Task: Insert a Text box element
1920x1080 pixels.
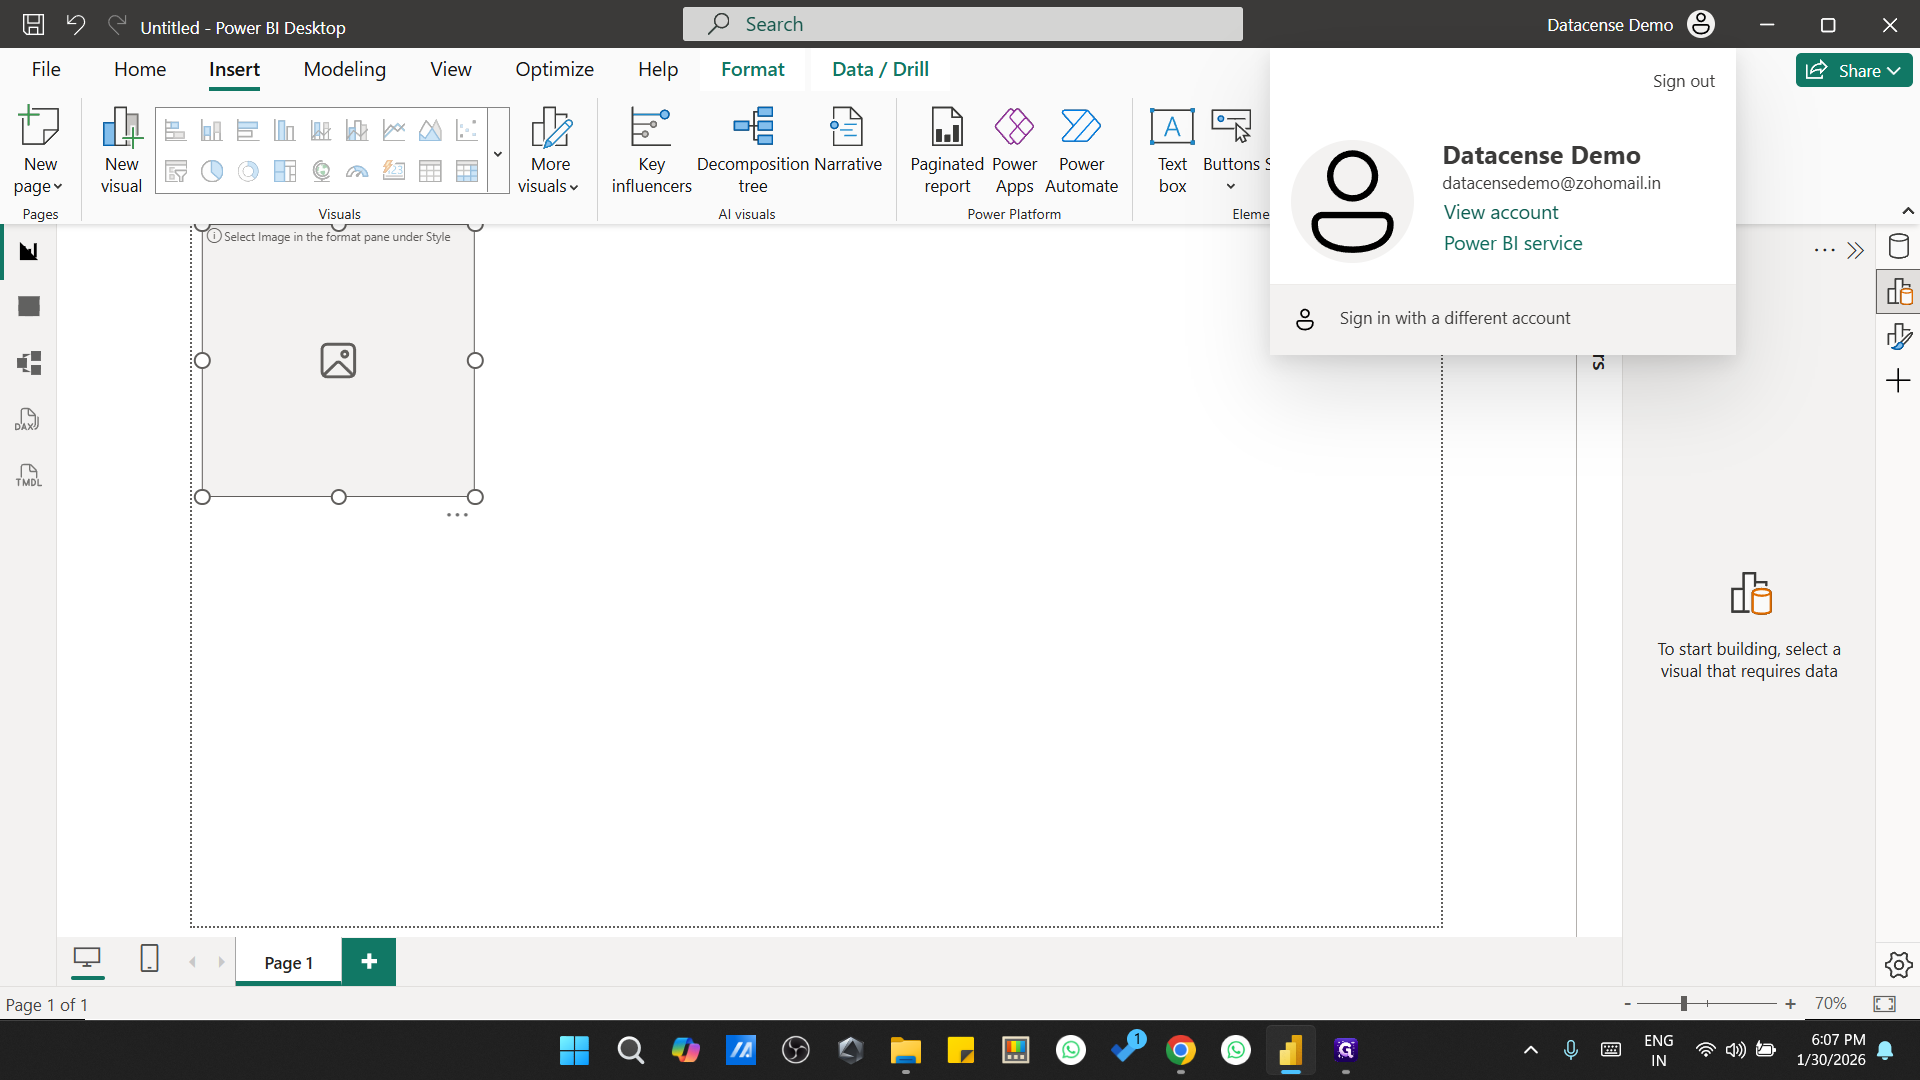Action: [x=1171, y=148]
